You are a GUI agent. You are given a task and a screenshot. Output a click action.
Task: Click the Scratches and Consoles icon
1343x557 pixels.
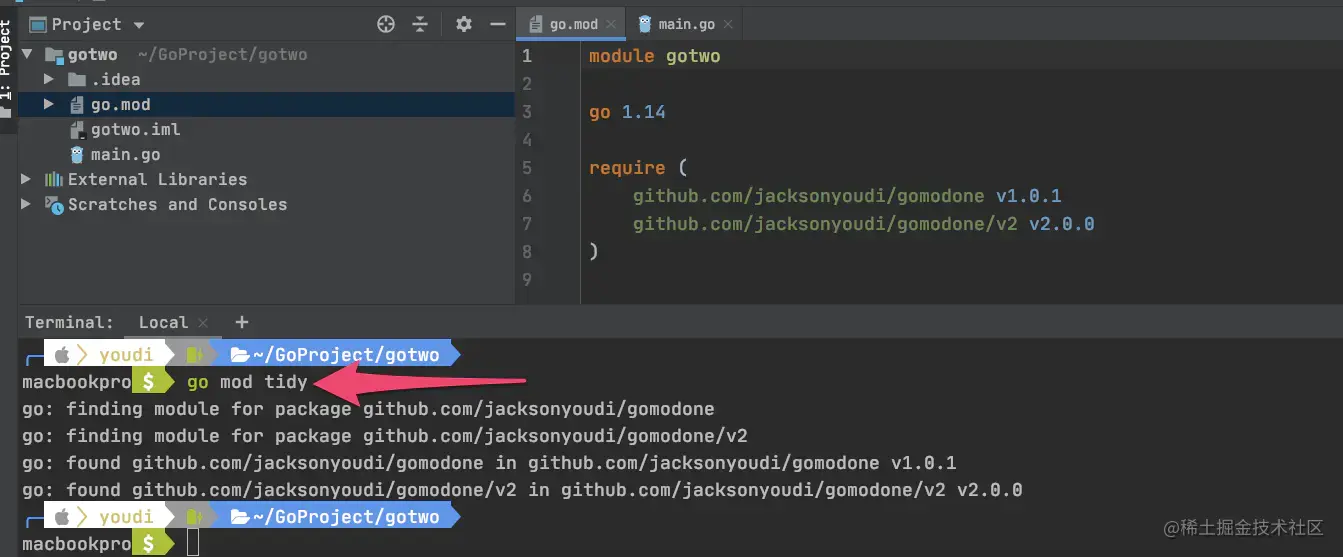point(54,204)
